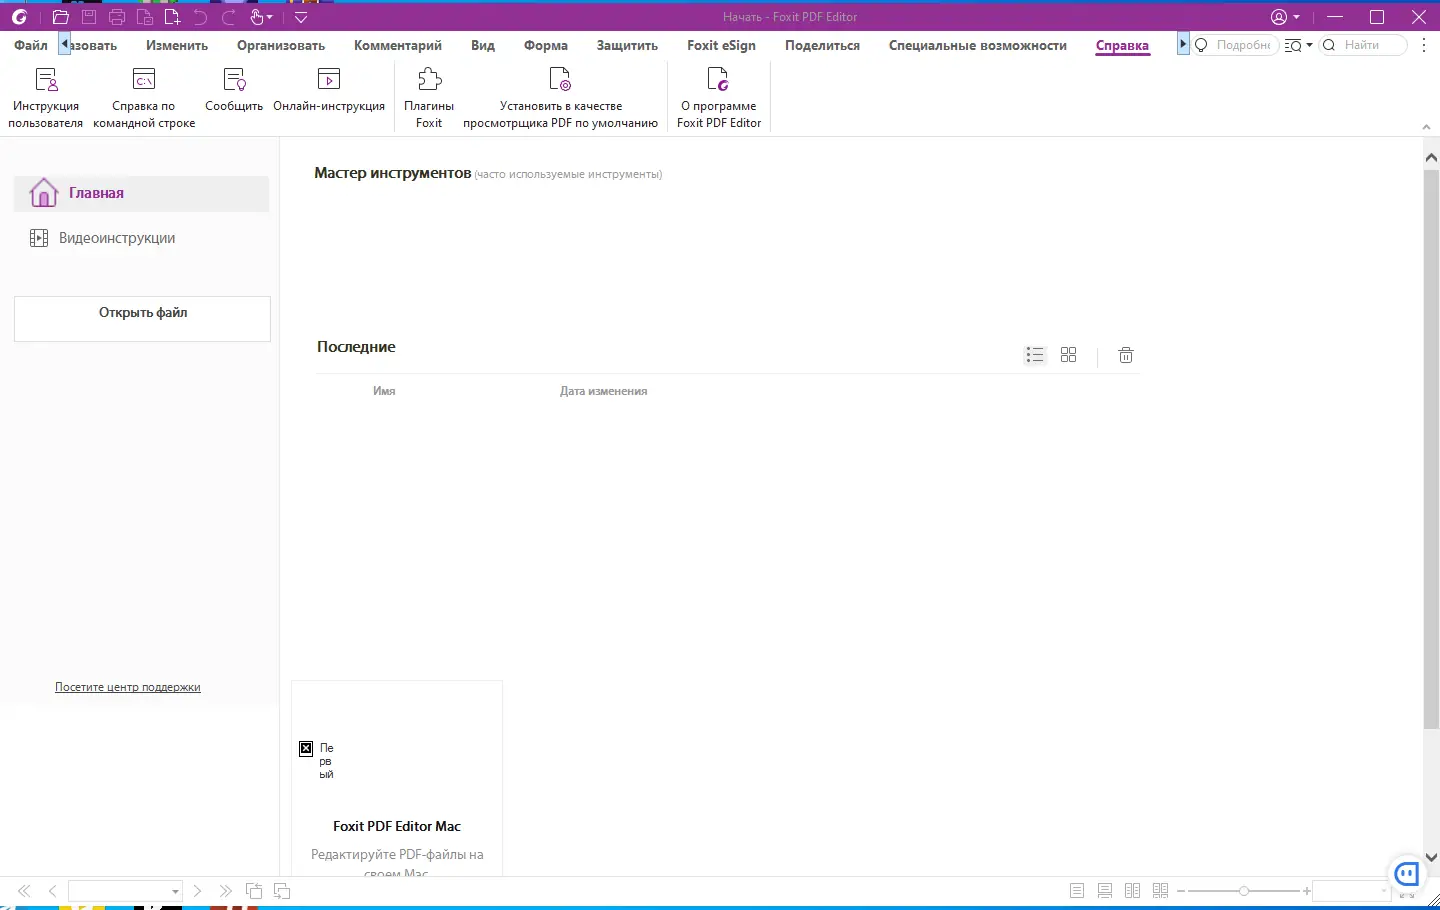
Task: Switch to the Вид tab
Action: coord(483,46)
